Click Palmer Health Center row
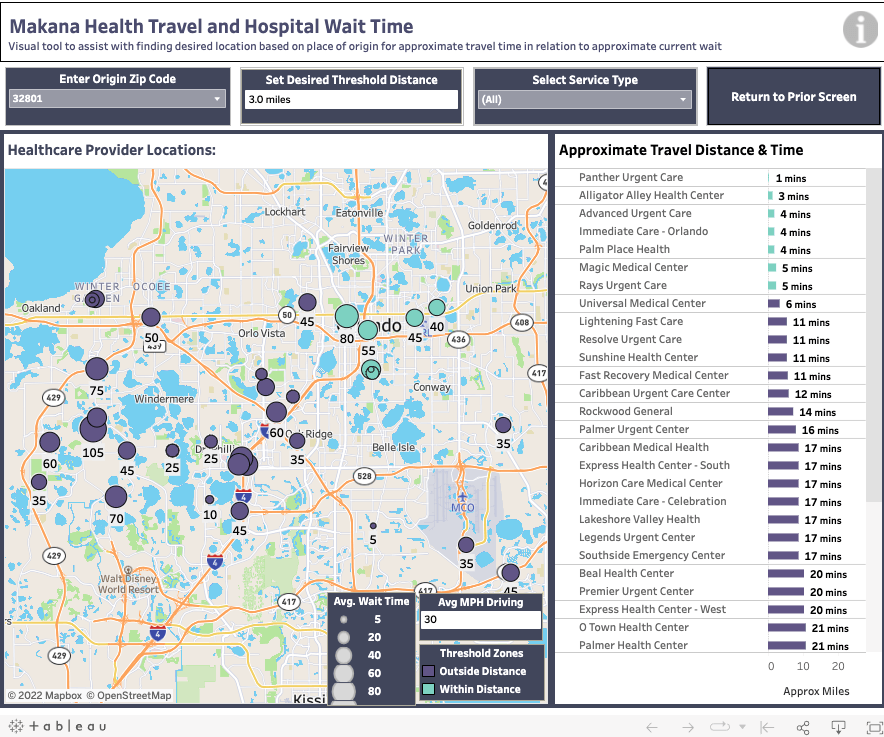The image size is (884, 737). [710, 646]
